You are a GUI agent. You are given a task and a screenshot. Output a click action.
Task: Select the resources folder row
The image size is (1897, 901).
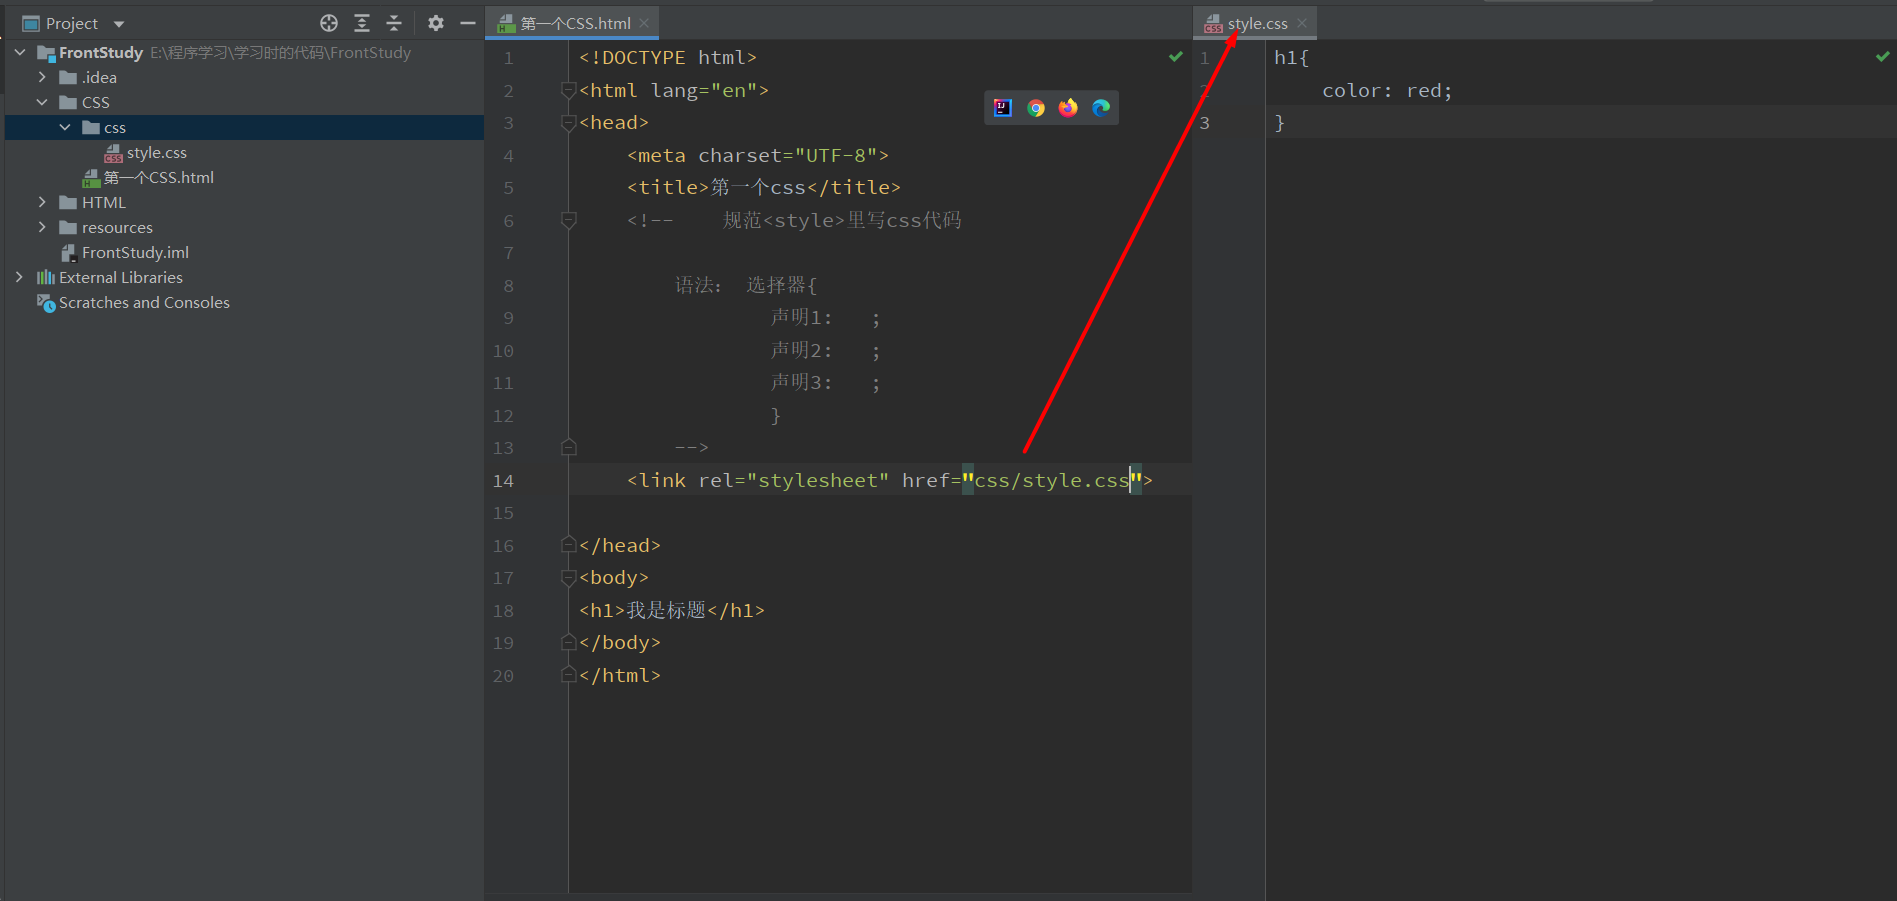[244, 227]
